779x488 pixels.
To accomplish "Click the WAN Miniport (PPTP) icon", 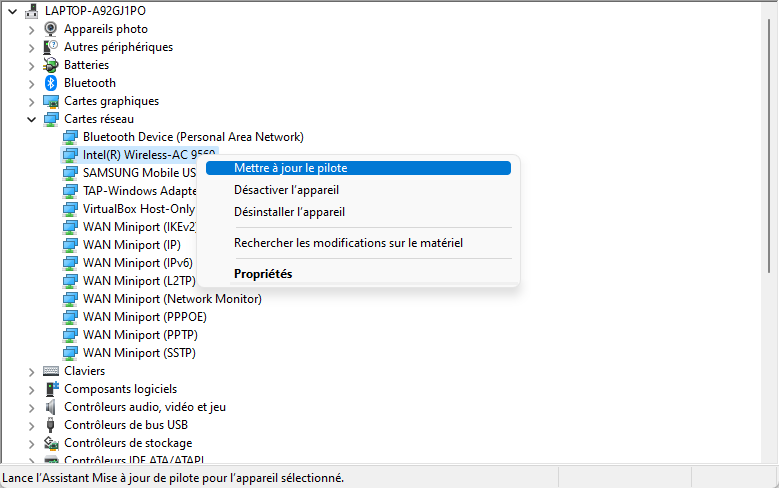I will click(x=70, y=335).
